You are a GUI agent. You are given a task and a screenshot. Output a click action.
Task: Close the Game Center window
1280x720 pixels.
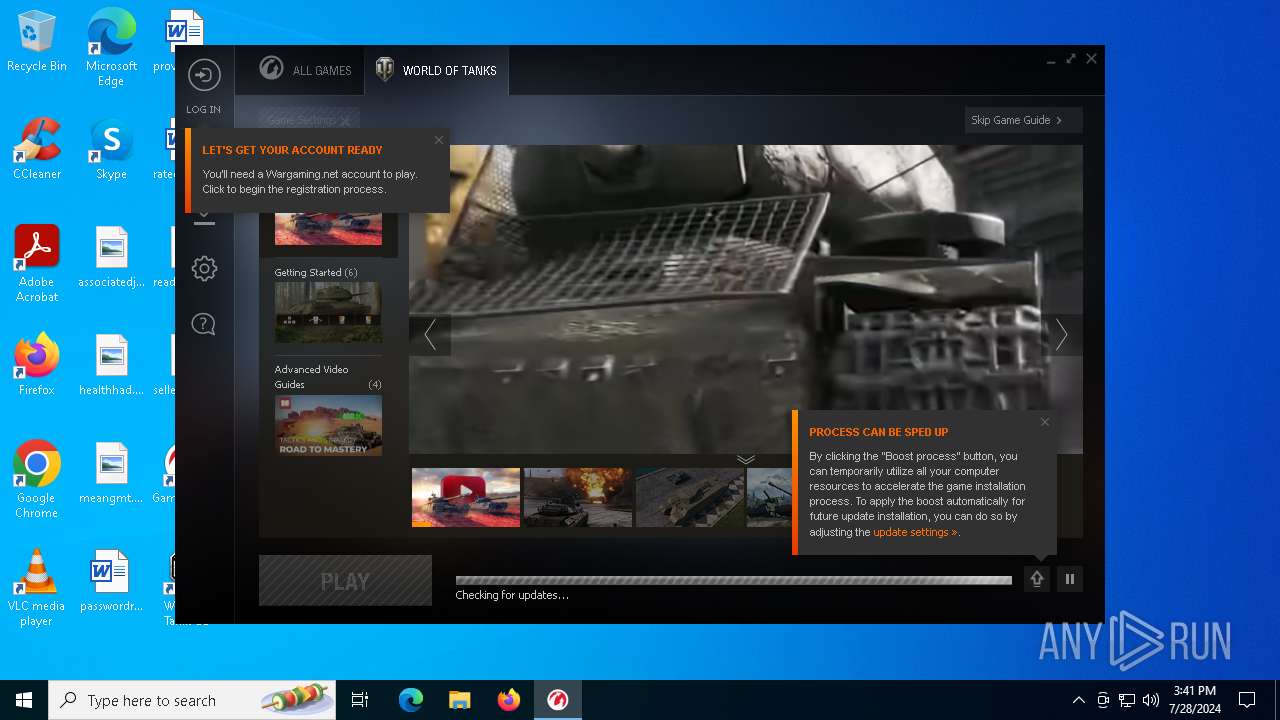[x=1092, y=59]
